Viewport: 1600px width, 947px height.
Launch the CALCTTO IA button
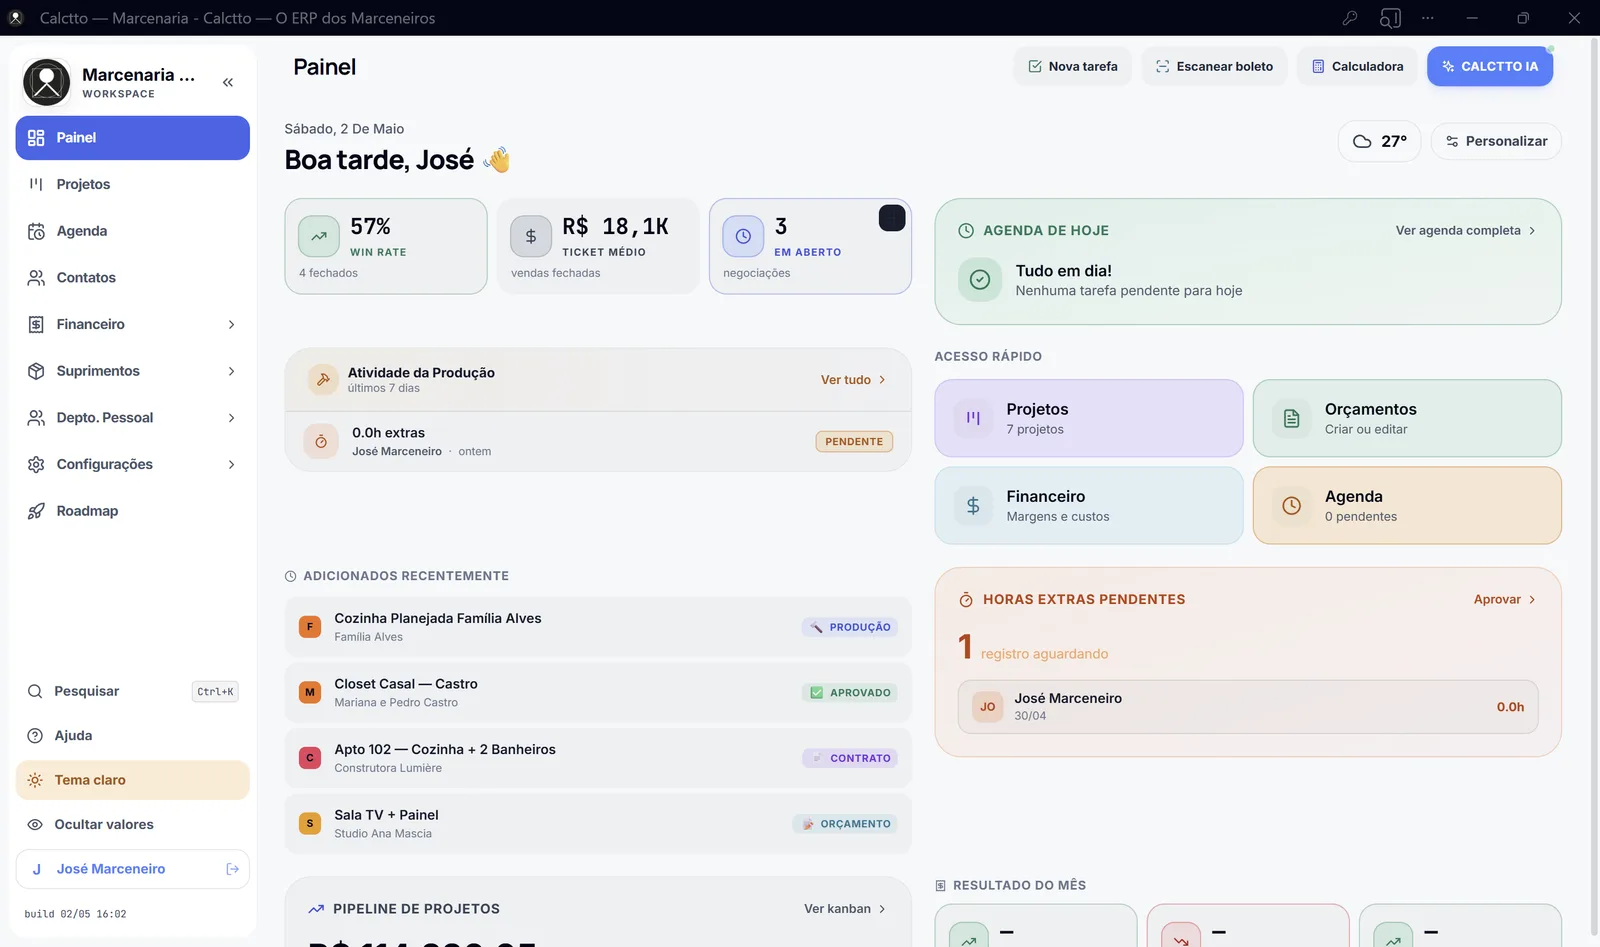[1490, 66]
